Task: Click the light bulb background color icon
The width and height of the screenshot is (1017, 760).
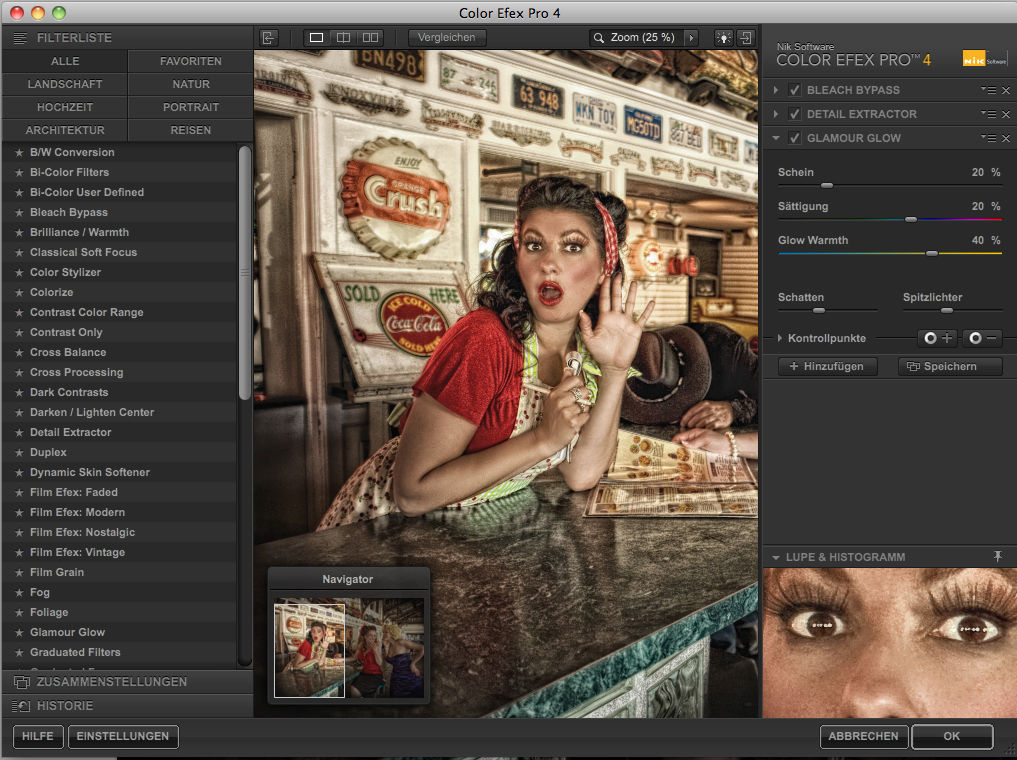Action: [x=722, y=38]
